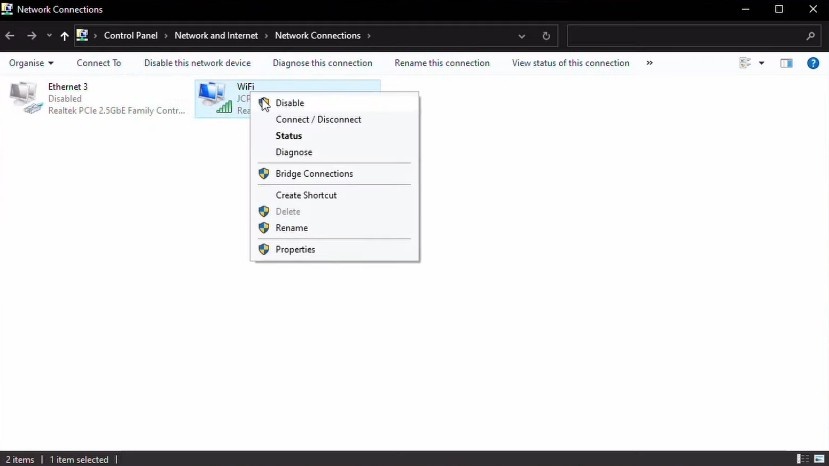
Task: Click the back navigation arrow
Action: [10, 36]
